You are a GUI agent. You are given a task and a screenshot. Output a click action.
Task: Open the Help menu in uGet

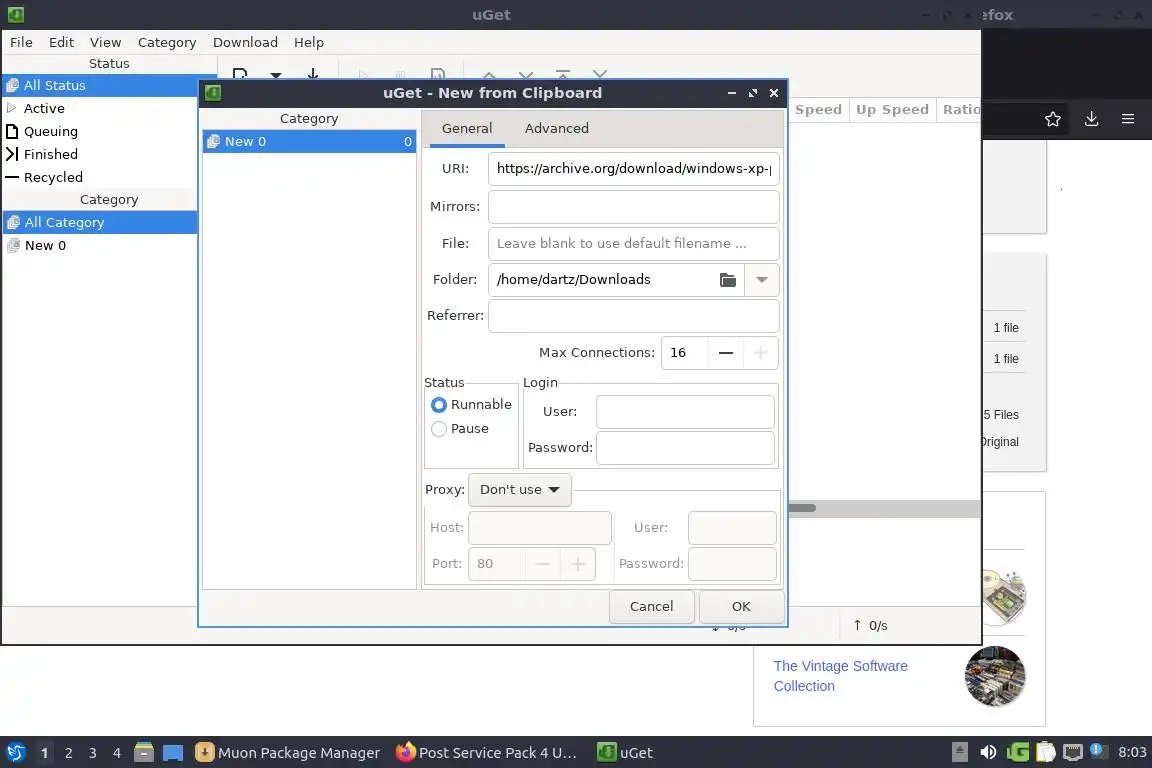coord(309,43)
